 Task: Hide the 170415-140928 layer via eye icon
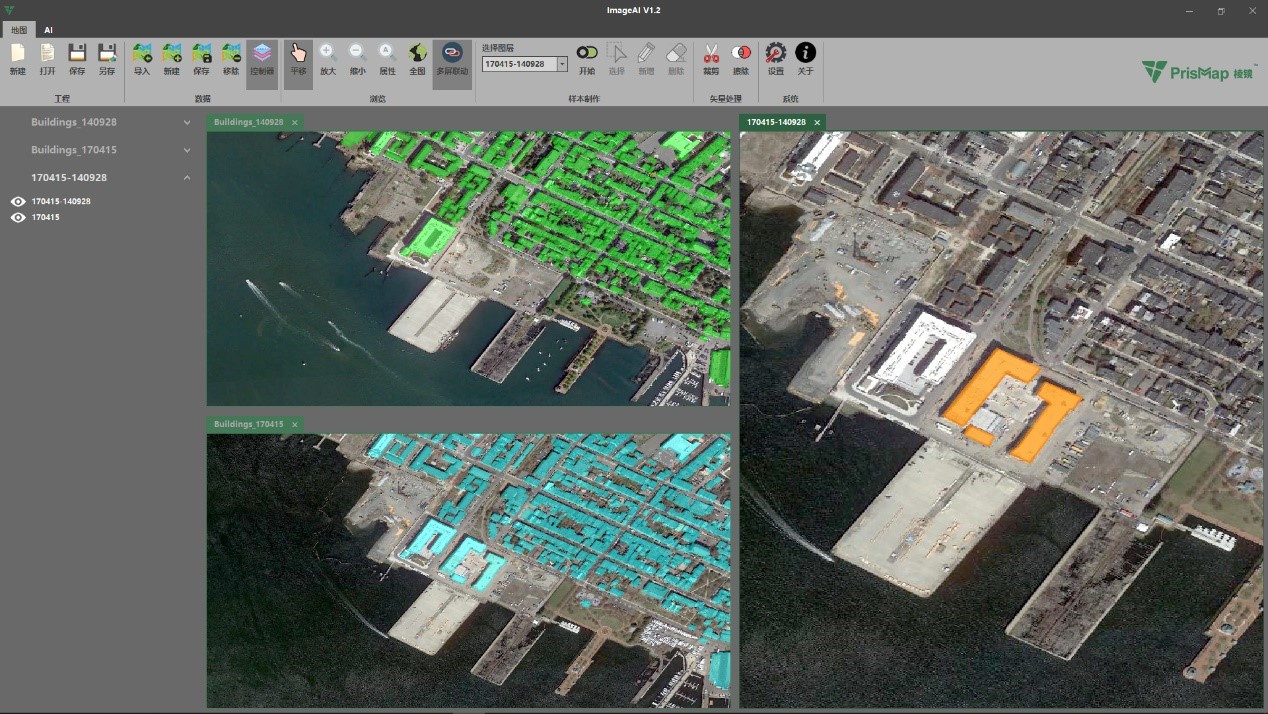pos(18,202)
